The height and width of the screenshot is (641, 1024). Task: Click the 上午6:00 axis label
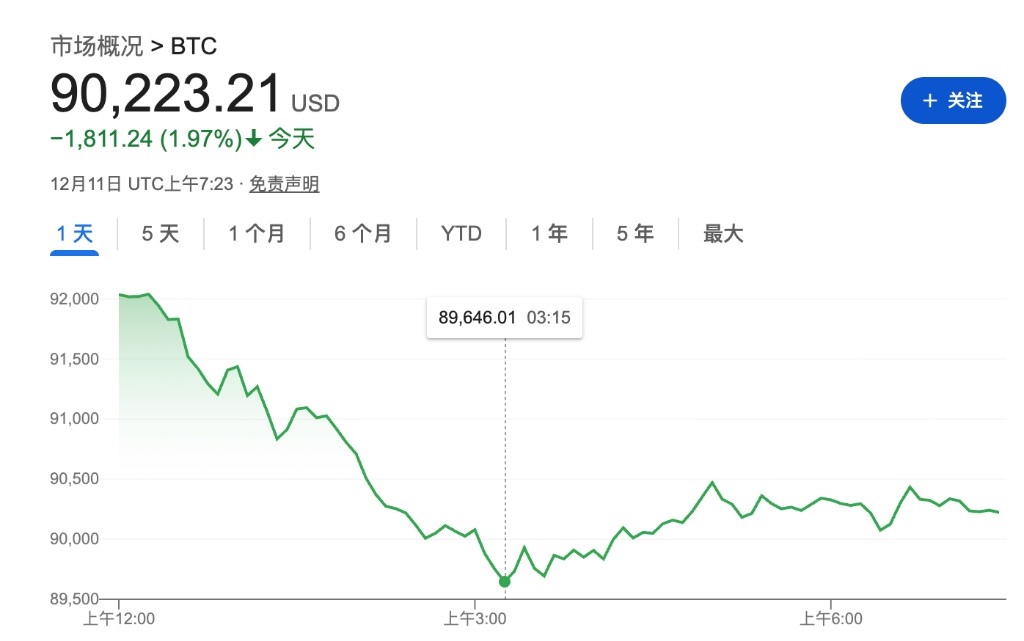tap(831, 619)
